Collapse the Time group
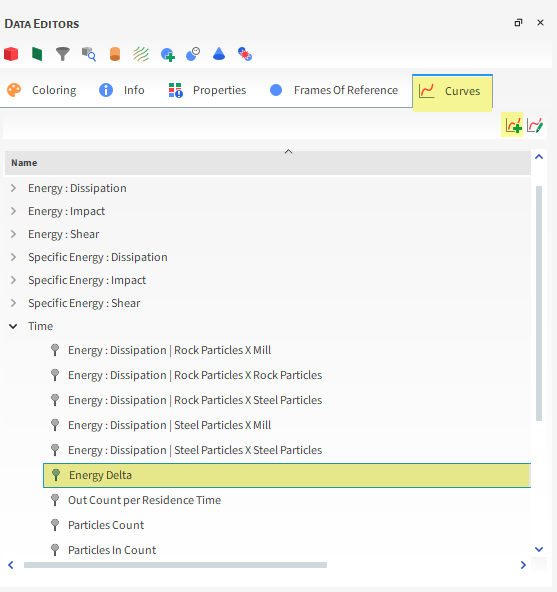 (x=13, y=326)
